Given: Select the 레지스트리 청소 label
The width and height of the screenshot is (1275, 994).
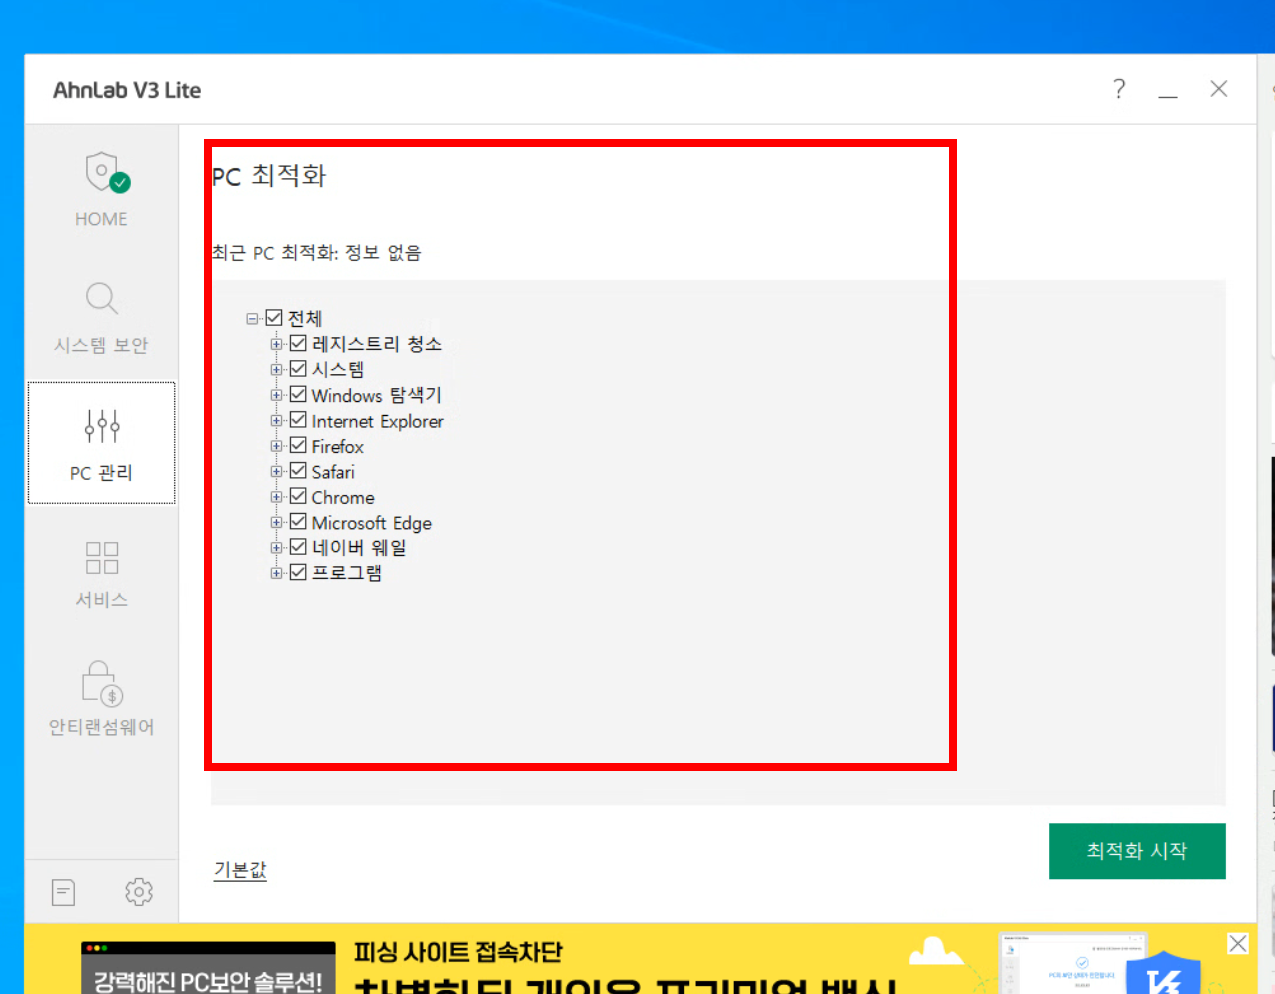Looking at the screenshot, I should point(377,344).
